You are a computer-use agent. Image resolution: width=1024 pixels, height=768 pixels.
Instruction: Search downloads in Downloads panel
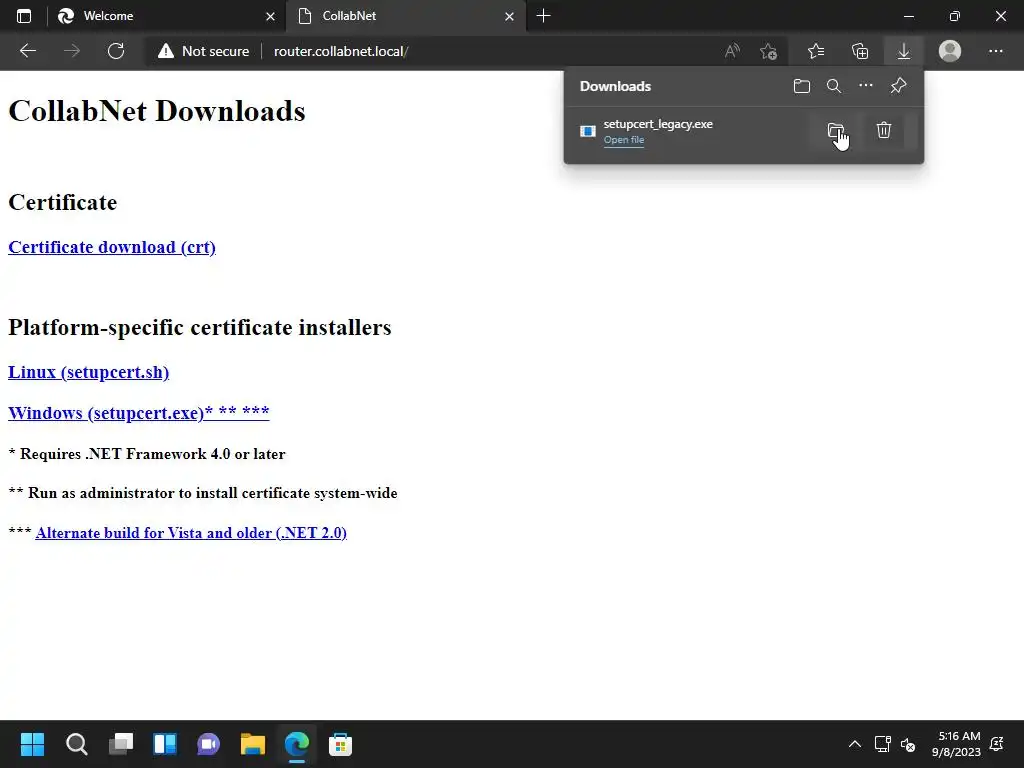click(x=834, y=86)
